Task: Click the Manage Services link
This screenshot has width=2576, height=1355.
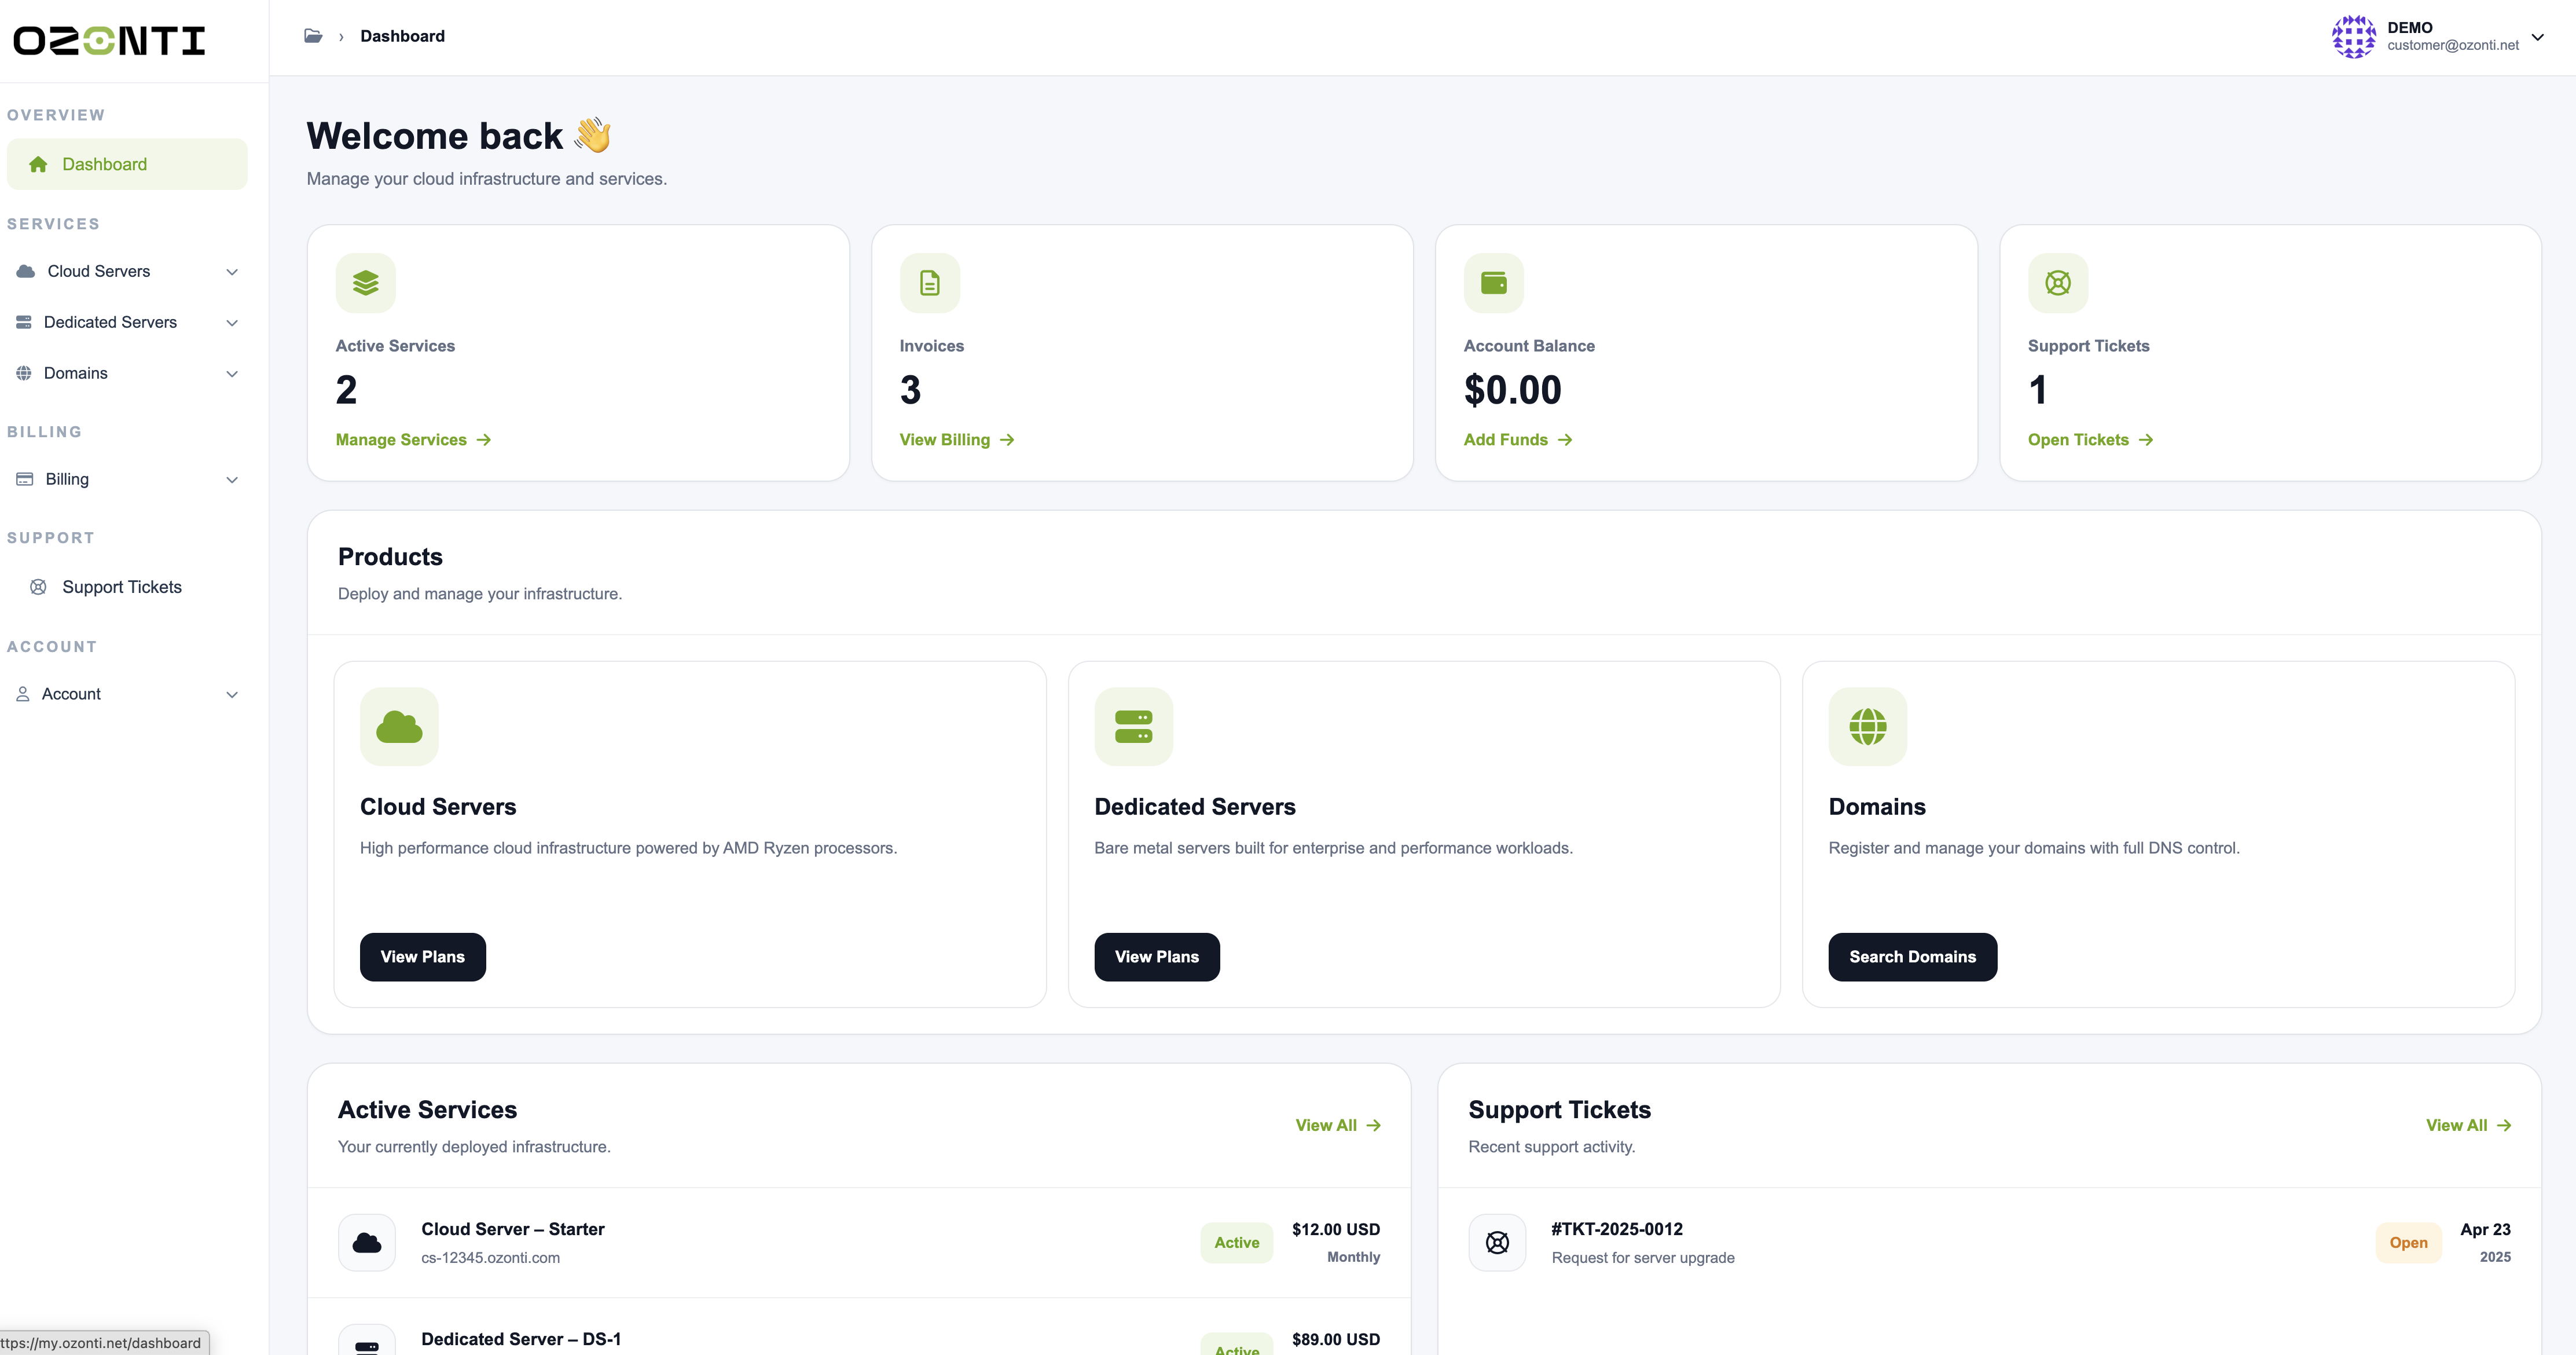Action: point(413,440)
